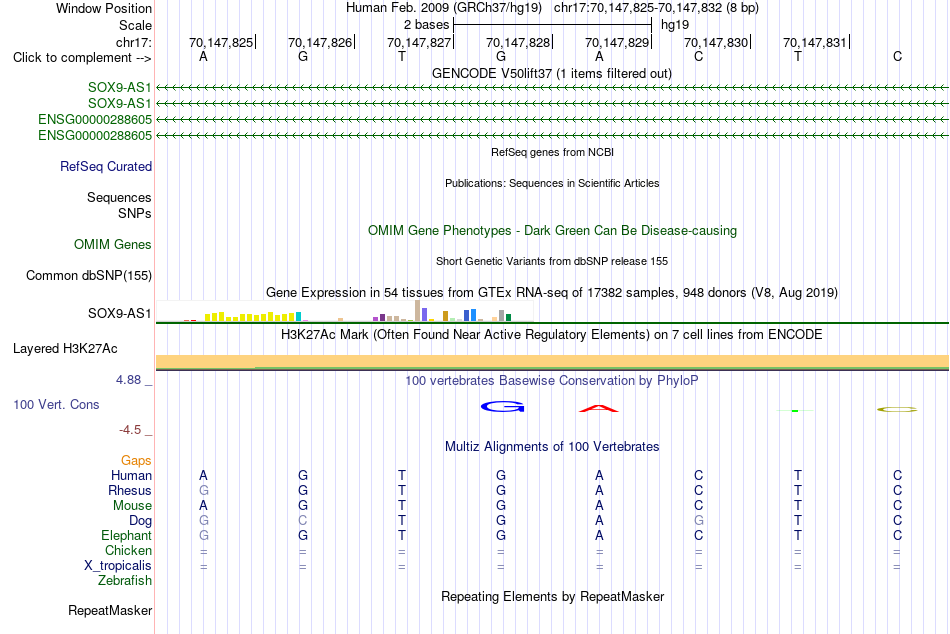This screenshot has width=950, height=634.
Task: Click the olive C PhyloP conservation logo
Action: 897,410
